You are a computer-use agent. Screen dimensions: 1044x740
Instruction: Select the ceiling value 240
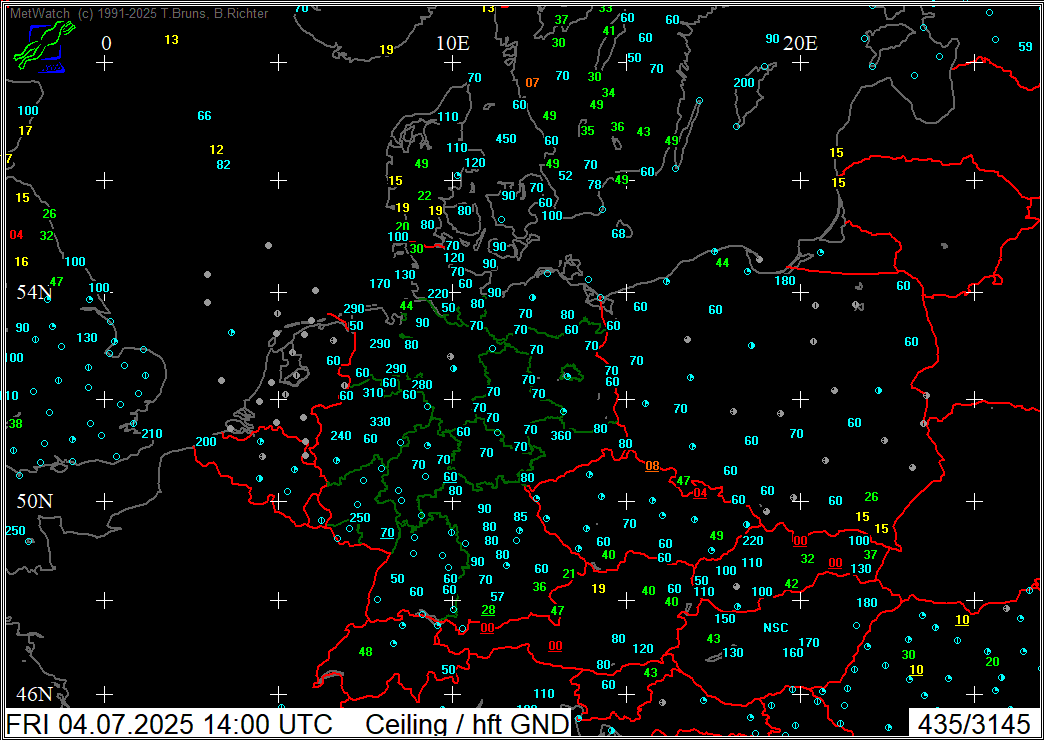point(341,436)
